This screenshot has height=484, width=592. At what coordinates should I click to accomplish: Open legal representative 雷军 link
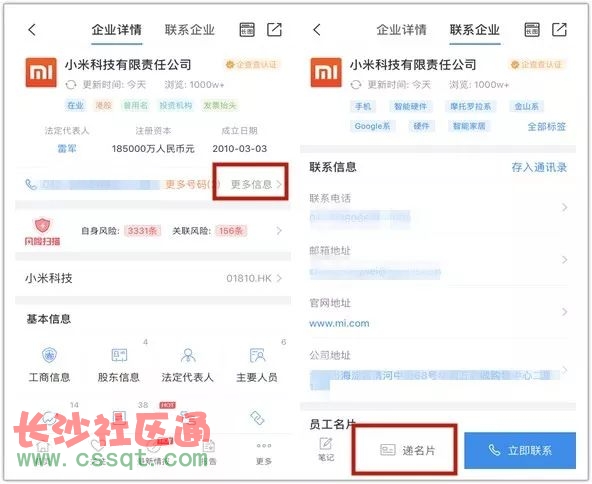(x=67, y=149)
